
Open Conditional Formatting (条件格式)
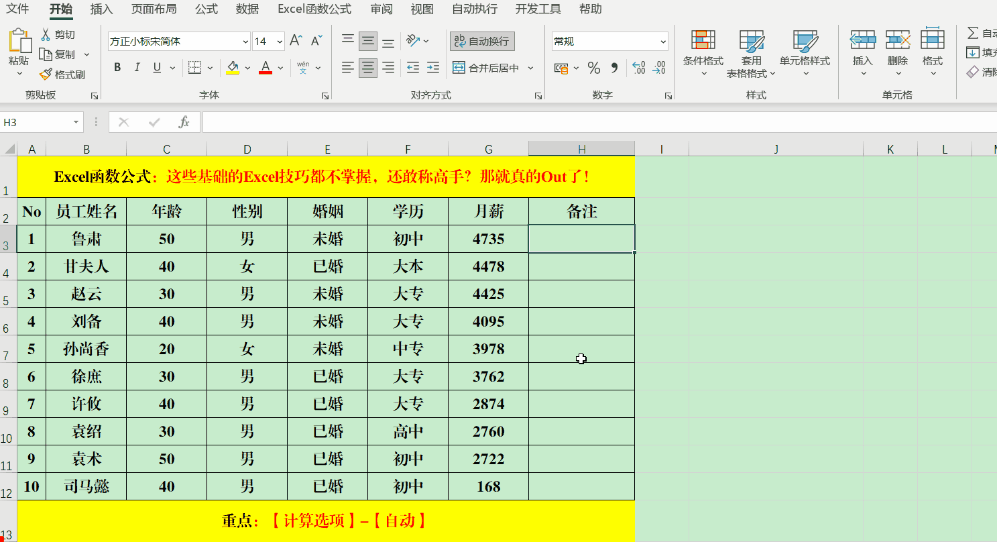[x=703, y=54]
